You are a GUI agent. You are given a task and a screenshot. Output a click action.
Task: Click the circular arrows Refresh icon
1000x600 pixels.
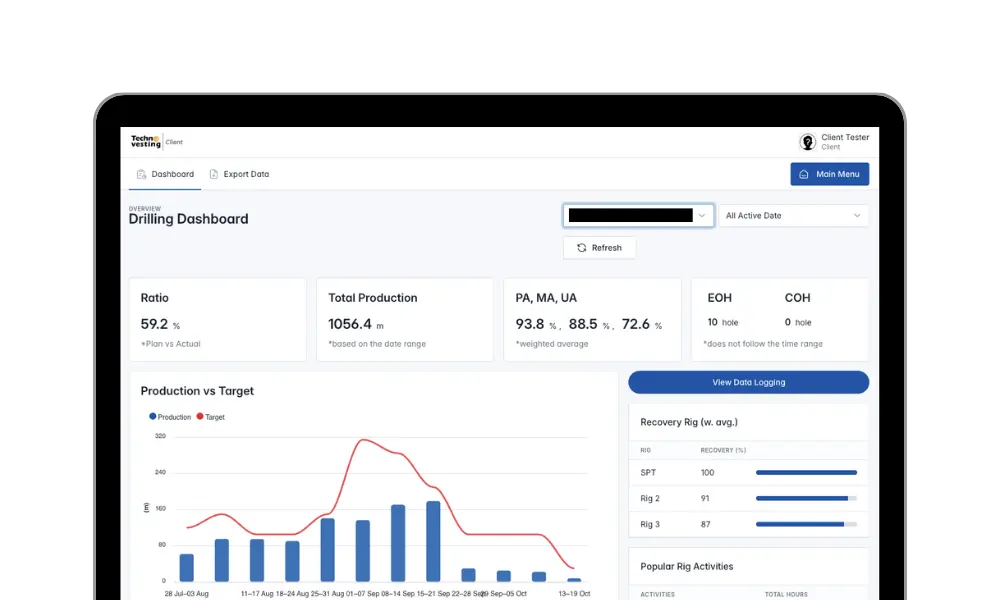point(582,248)
